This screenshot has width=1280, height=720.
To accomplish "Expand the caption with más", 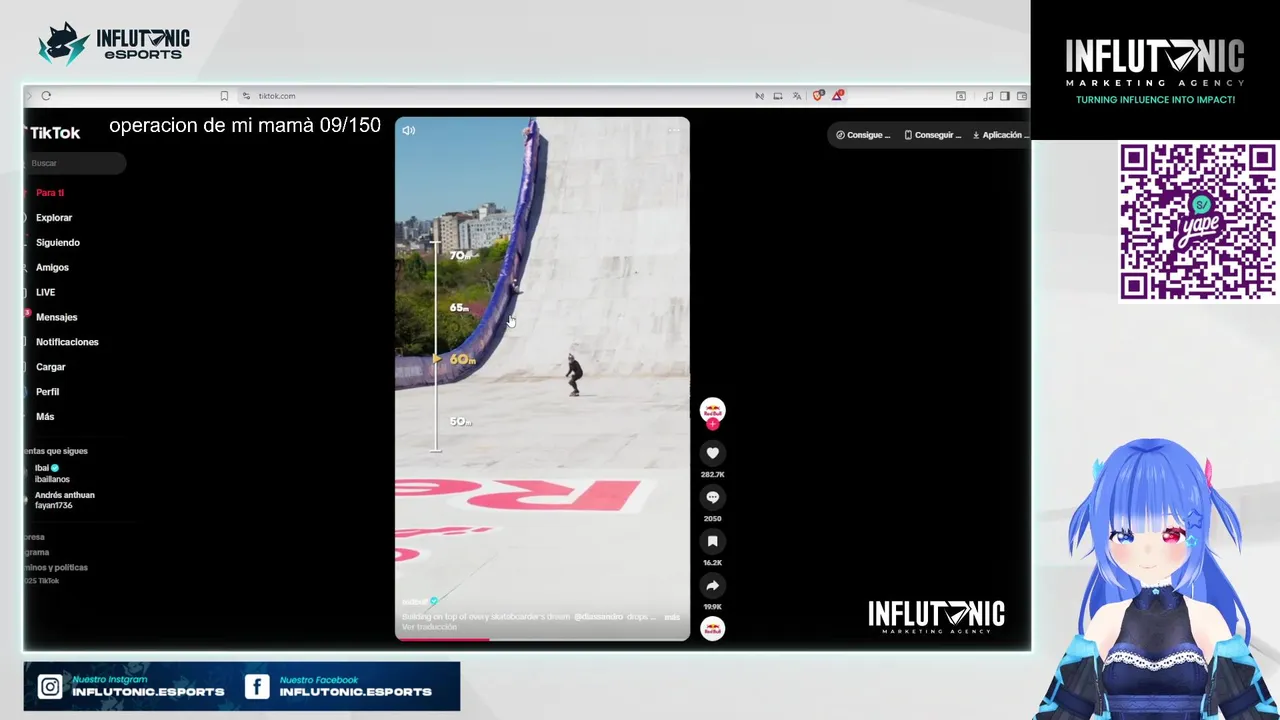I will [x=672, y=617].
